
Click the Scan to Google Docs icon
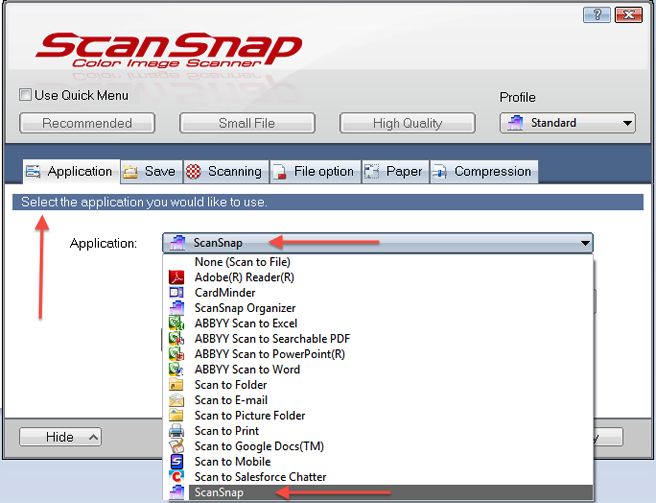coord(176,446)
